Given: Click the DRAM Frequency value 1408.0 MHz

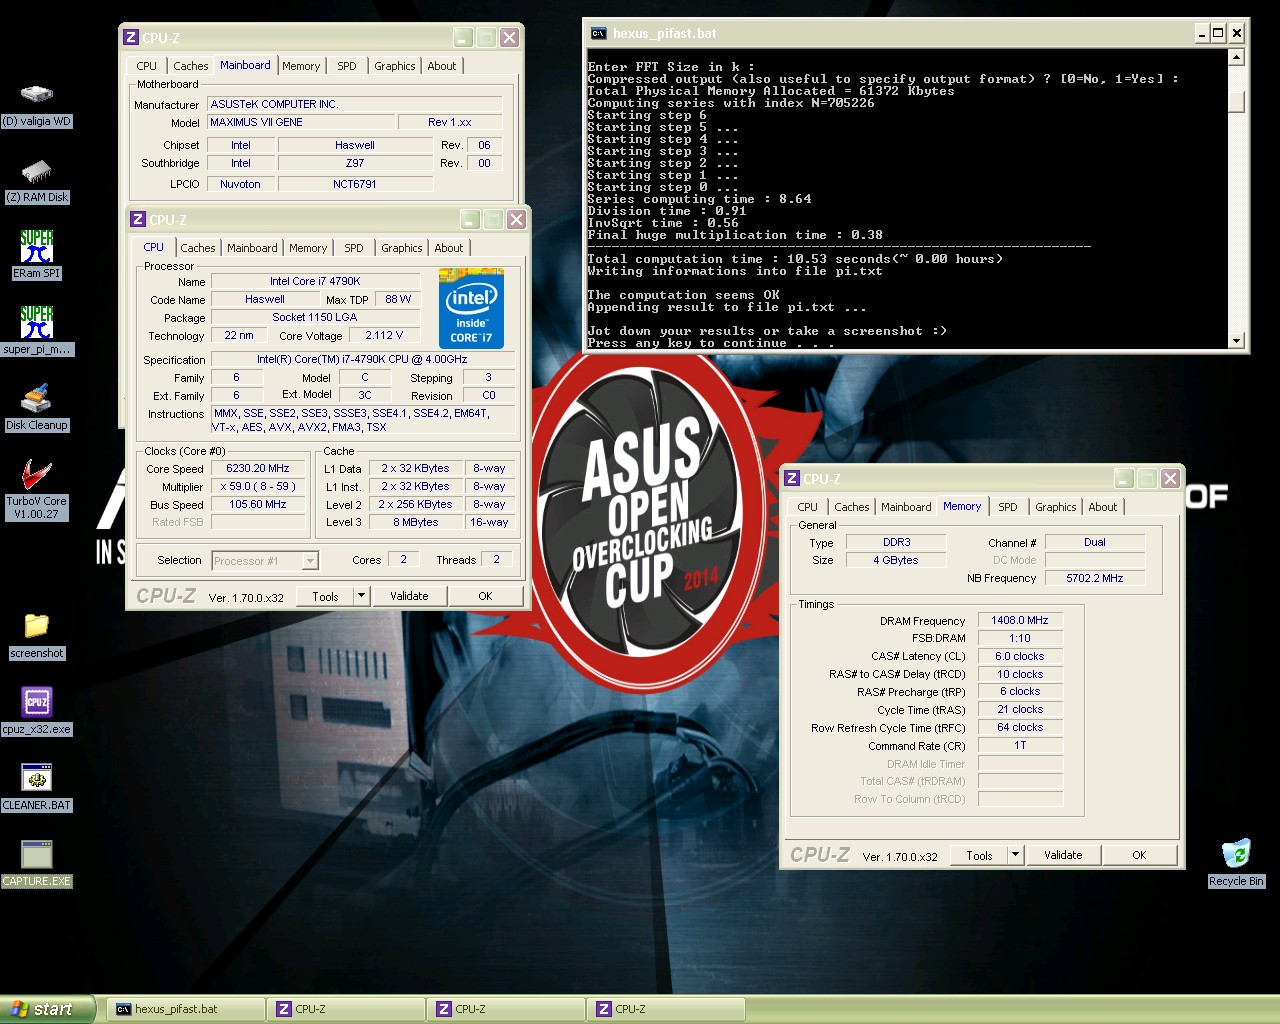Looking at the screenshot, I should tap(1019, 620).
